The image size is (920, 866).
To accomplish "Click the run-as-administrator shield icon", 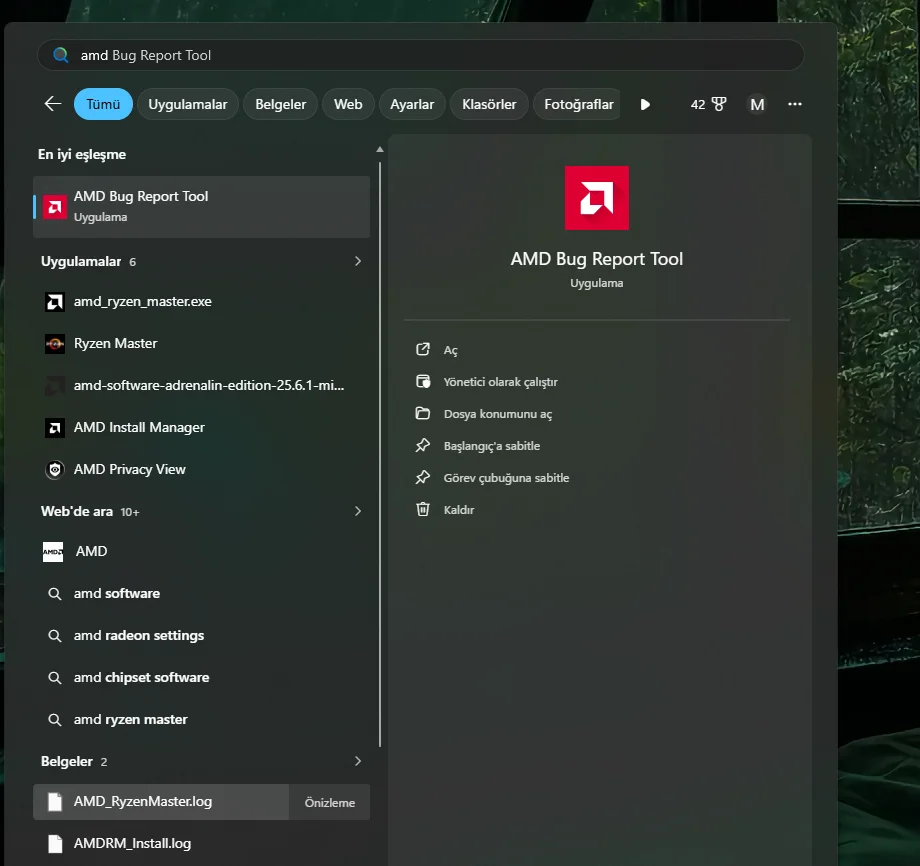I will pos(423,381).
